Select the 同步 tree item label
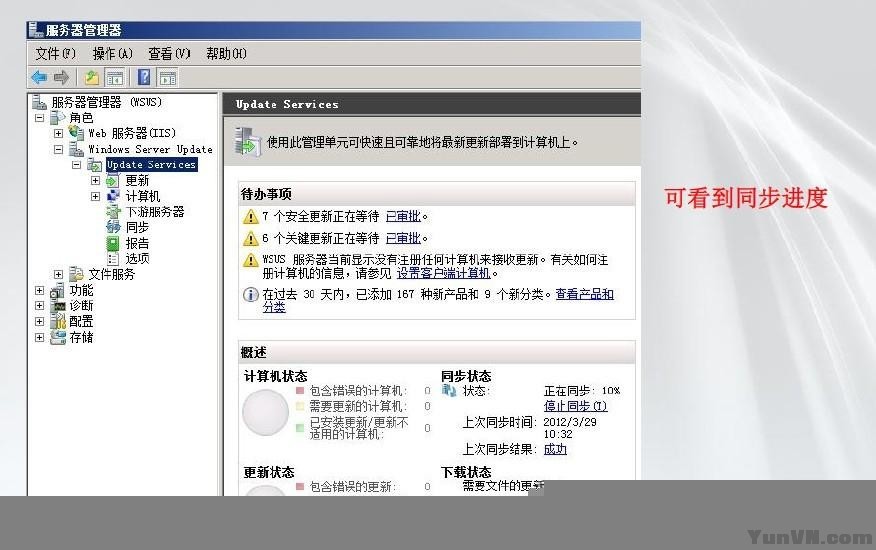This screenshot has height=550, width=876. coord(137,227)
